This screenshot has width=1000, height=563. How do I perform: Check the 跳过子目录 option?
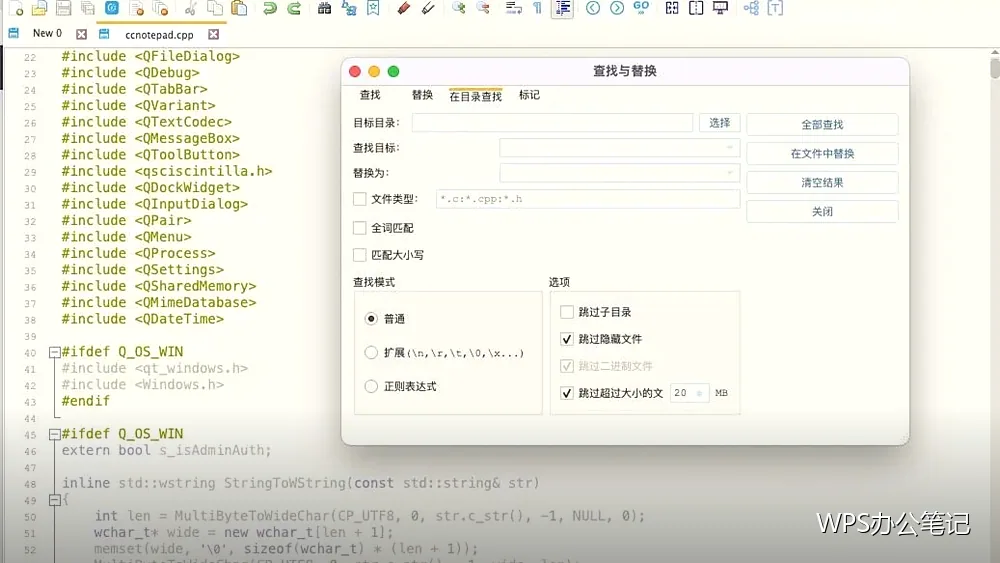click(567, 312)
